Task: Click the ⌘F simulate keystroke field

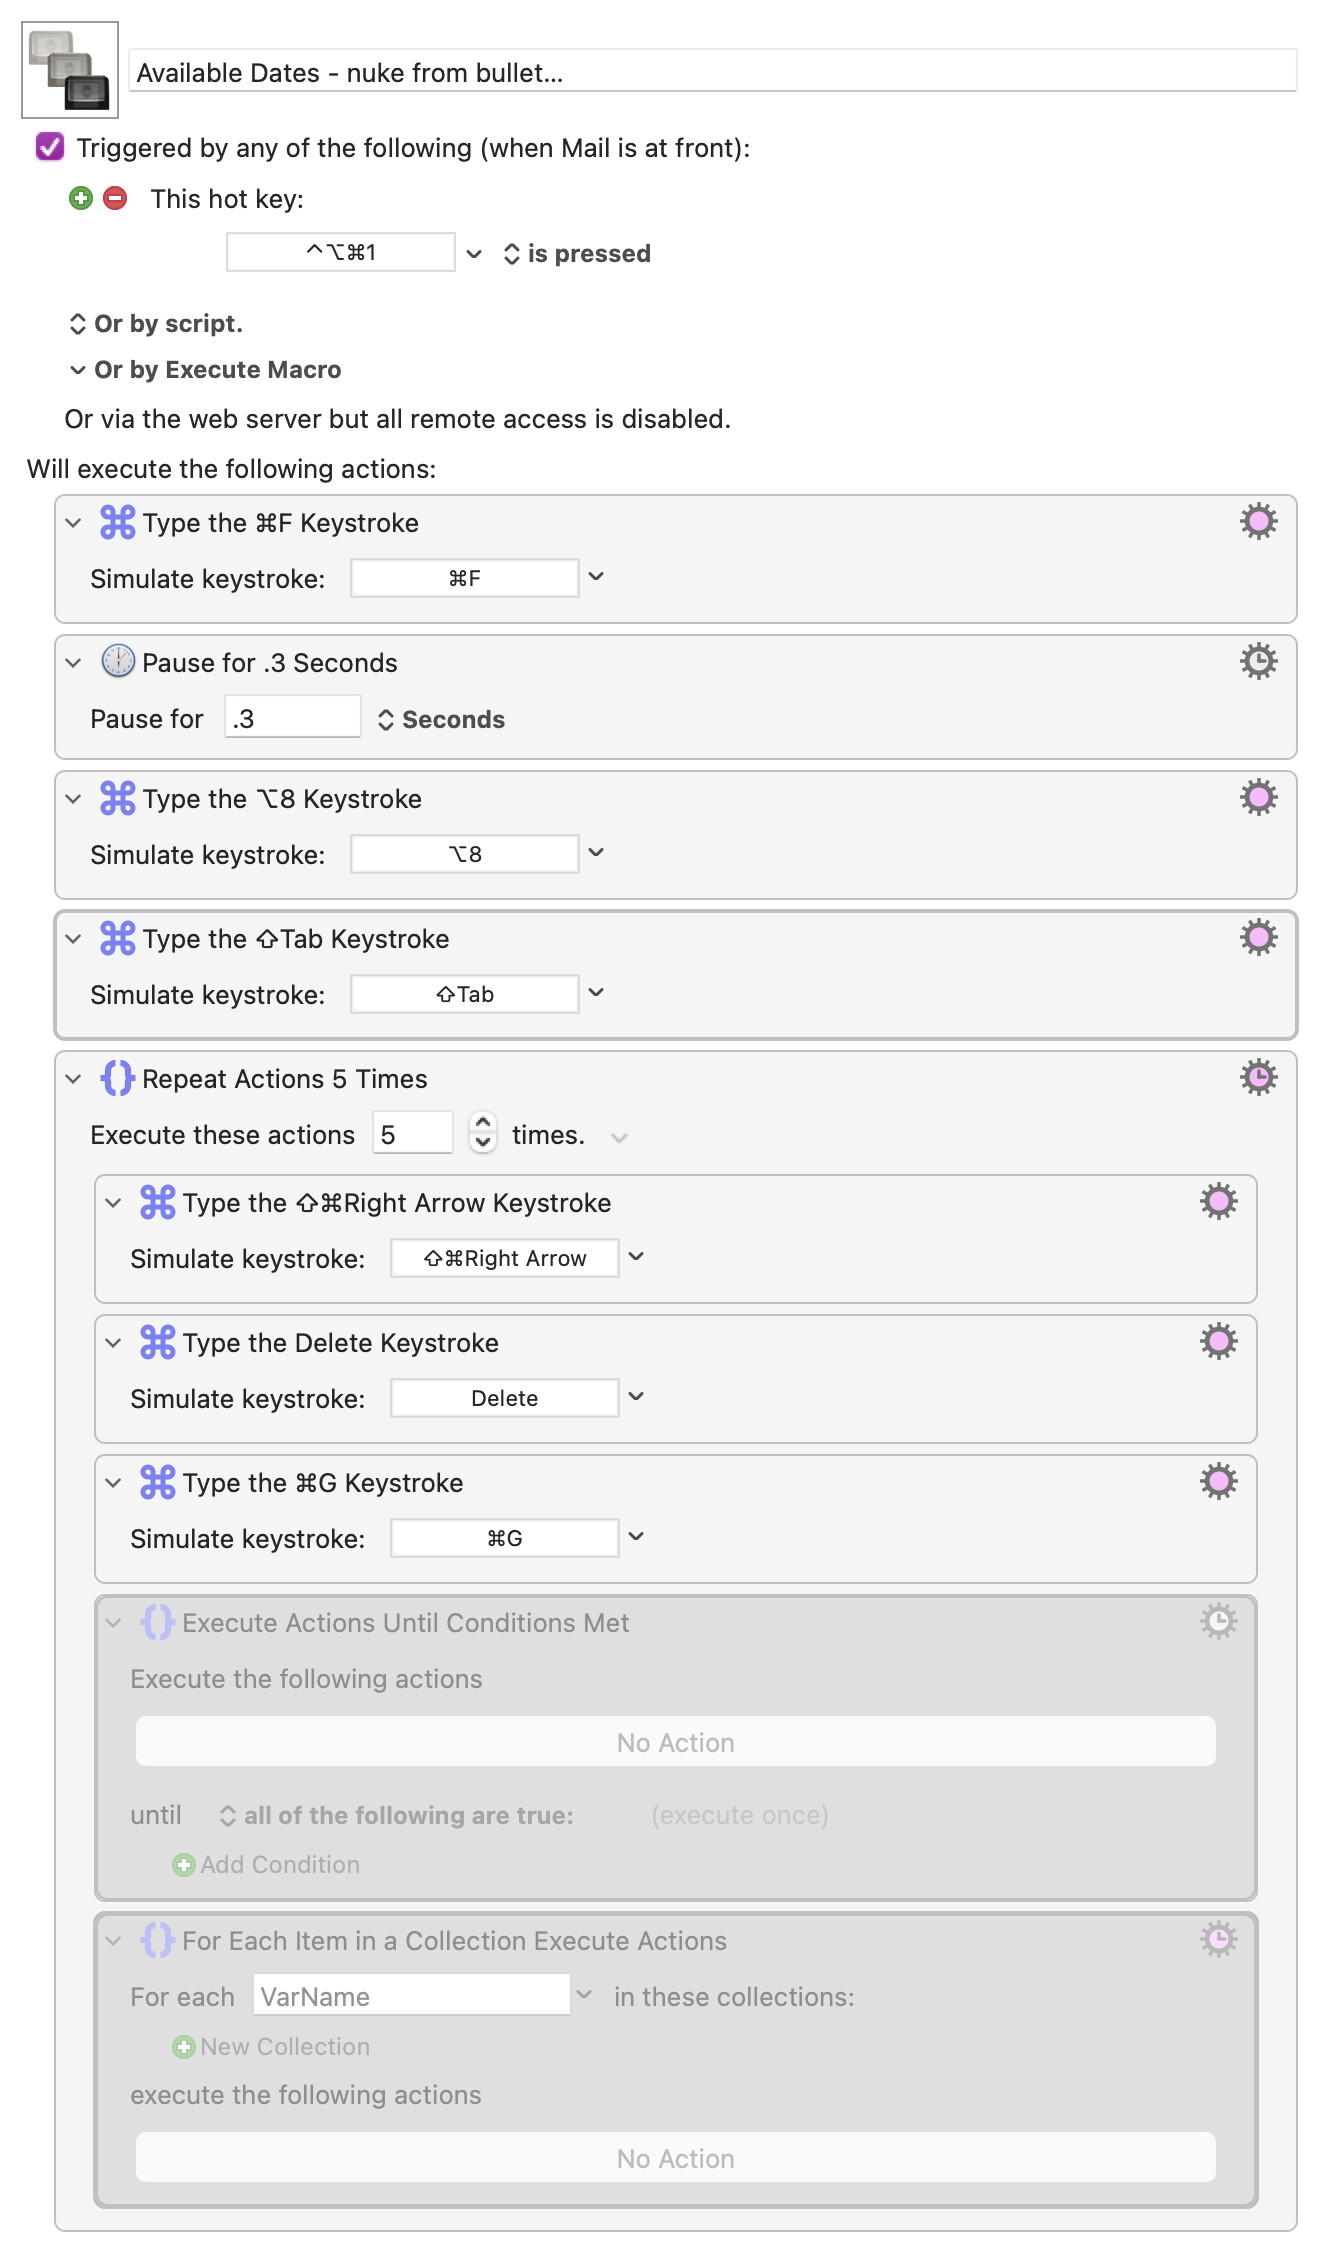Action: pyautogui.click(x=465, y=578)
